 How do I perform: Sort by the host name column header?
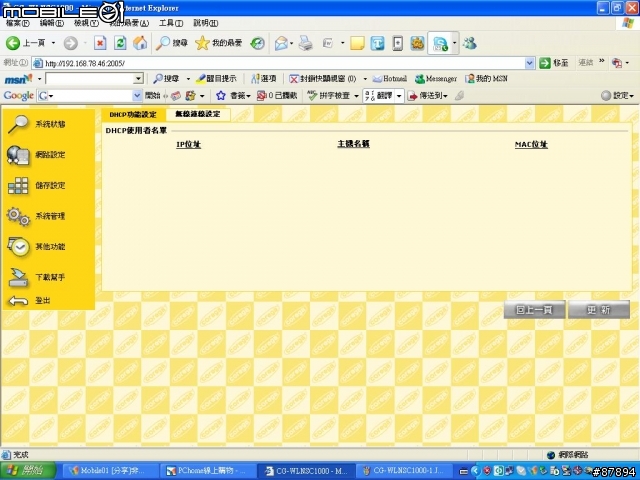click(x=353, y=144)
